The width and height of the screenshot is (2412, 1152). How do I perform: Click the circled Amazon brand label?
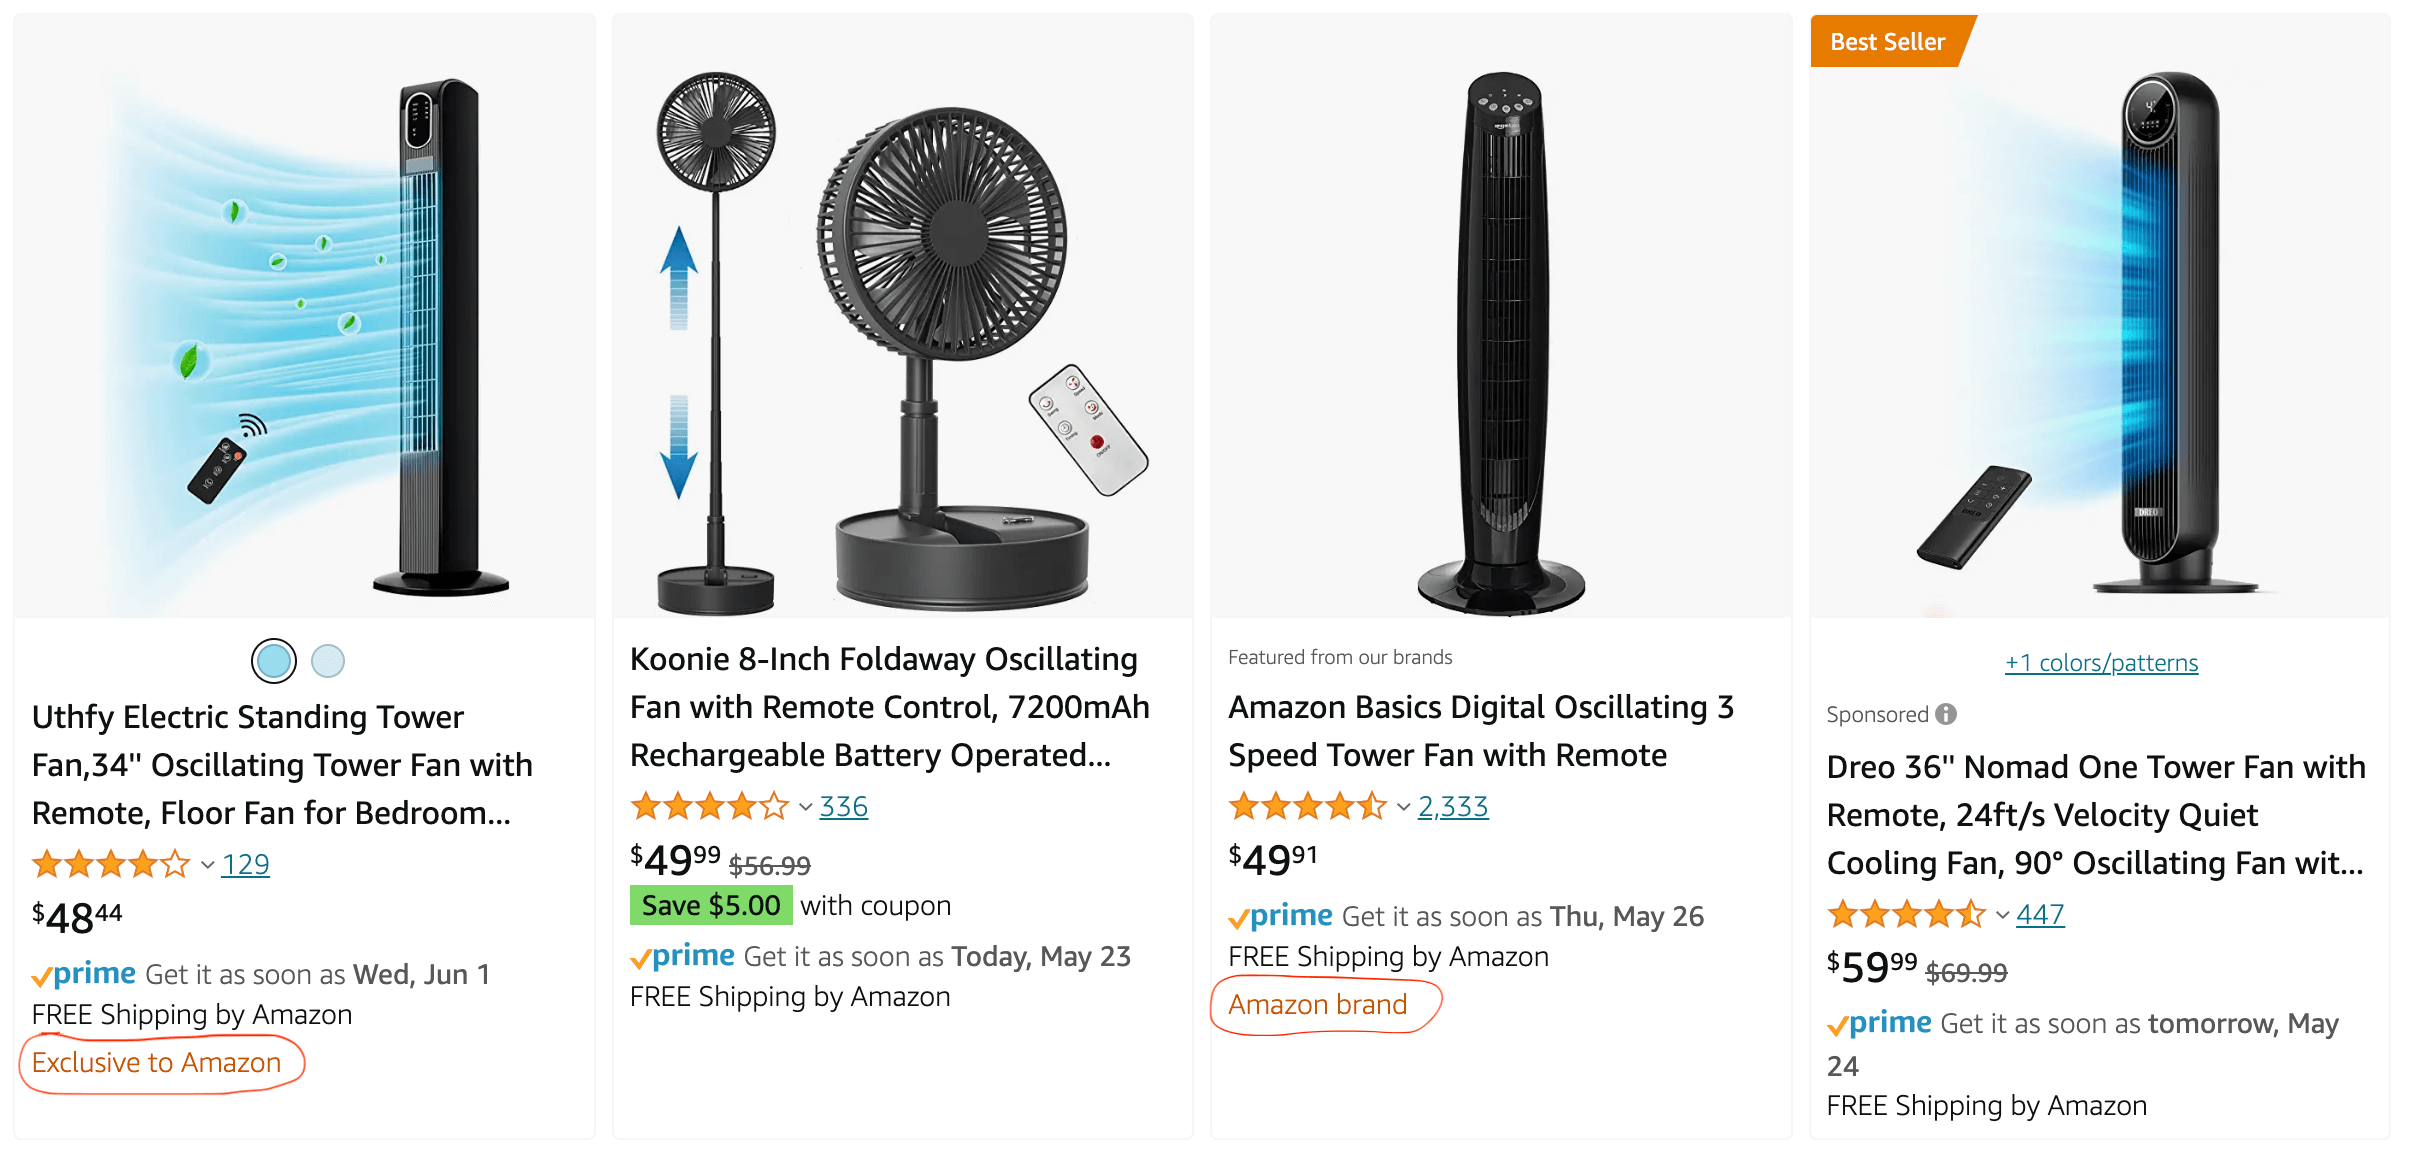coord(1318,1004)
